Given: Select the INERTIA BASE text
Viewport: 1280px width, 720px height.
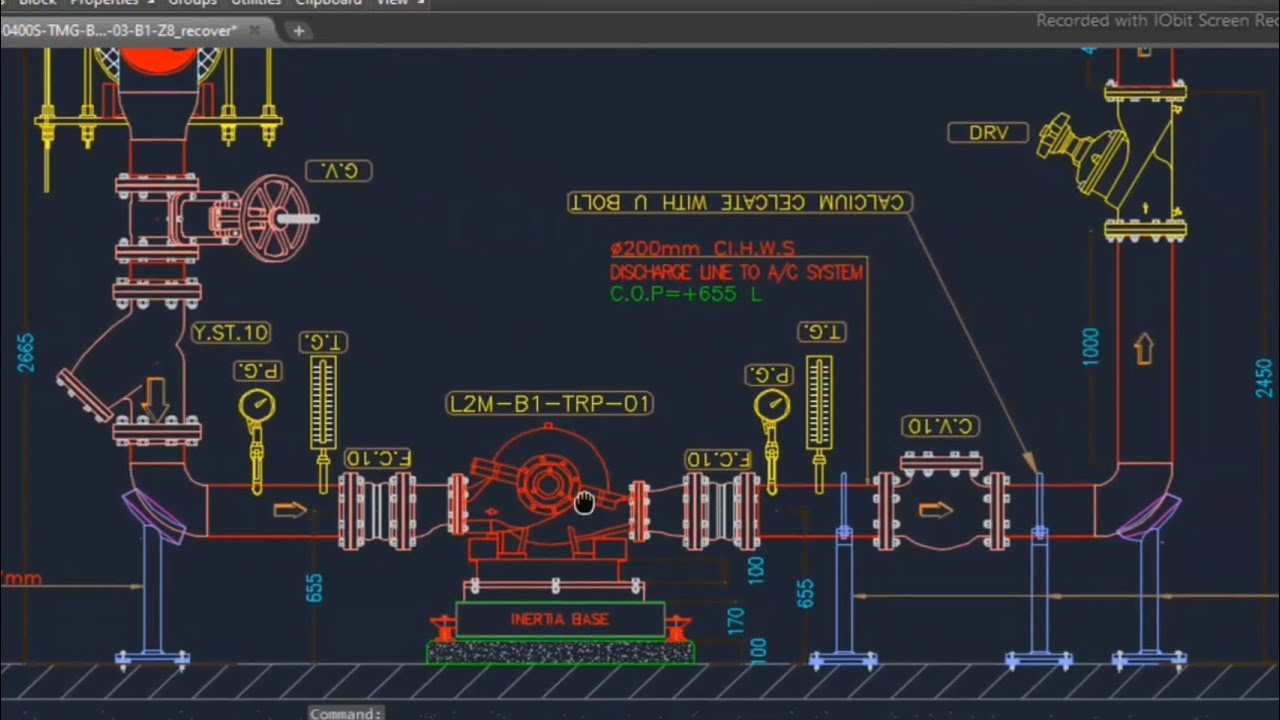Looking at the screenshot, I should (x=559, y=619).
